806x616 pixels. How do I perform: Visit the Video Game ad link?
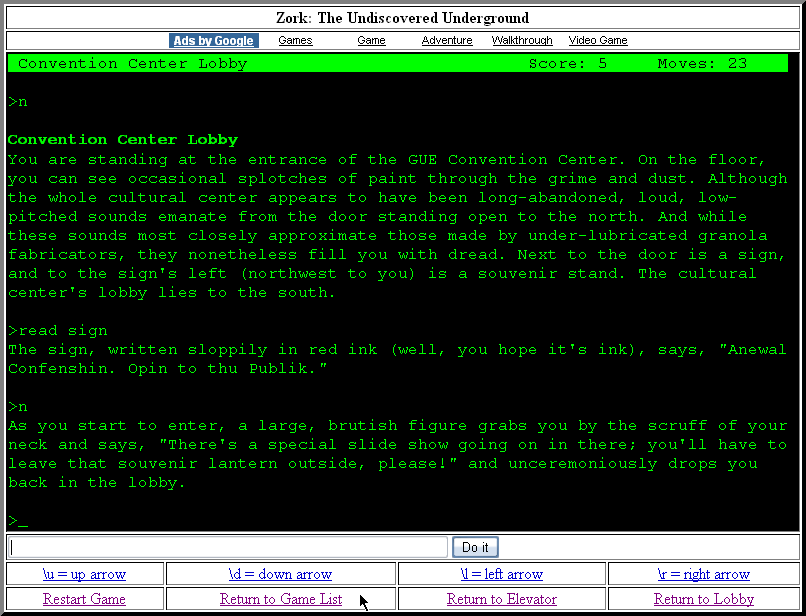(598, 41)
